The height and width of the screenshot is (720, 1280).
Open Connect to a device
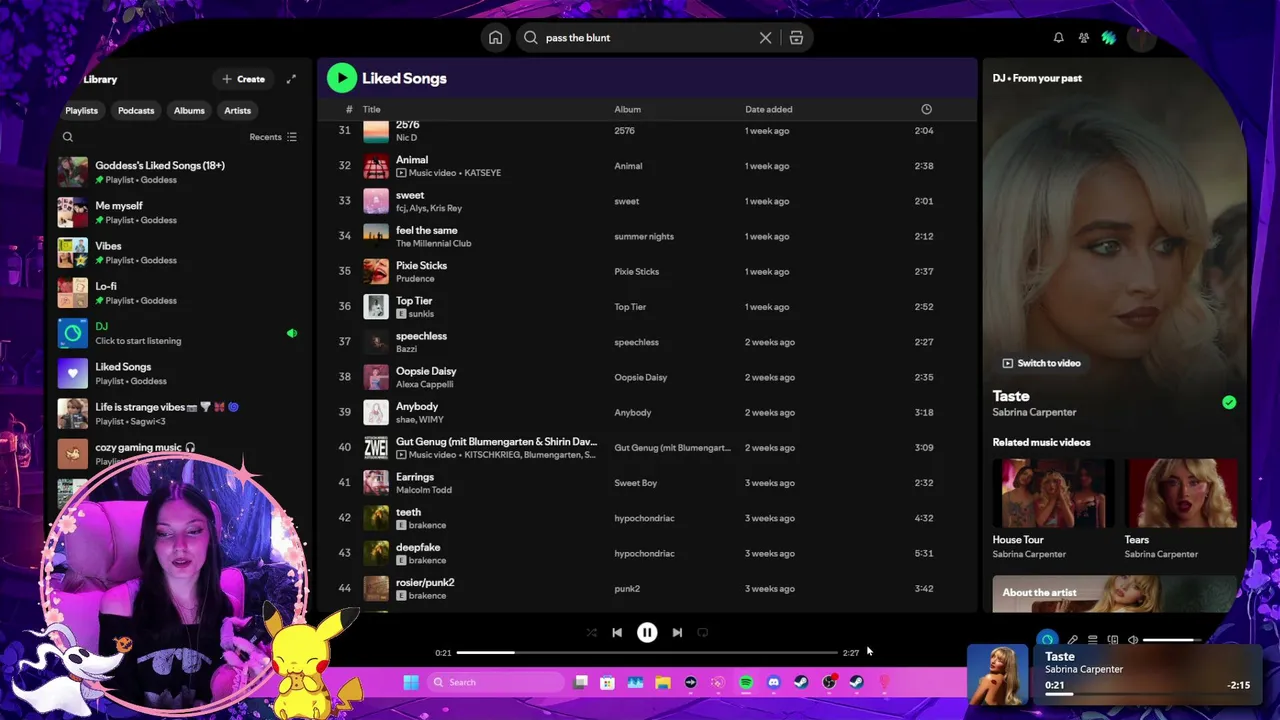1112,640
